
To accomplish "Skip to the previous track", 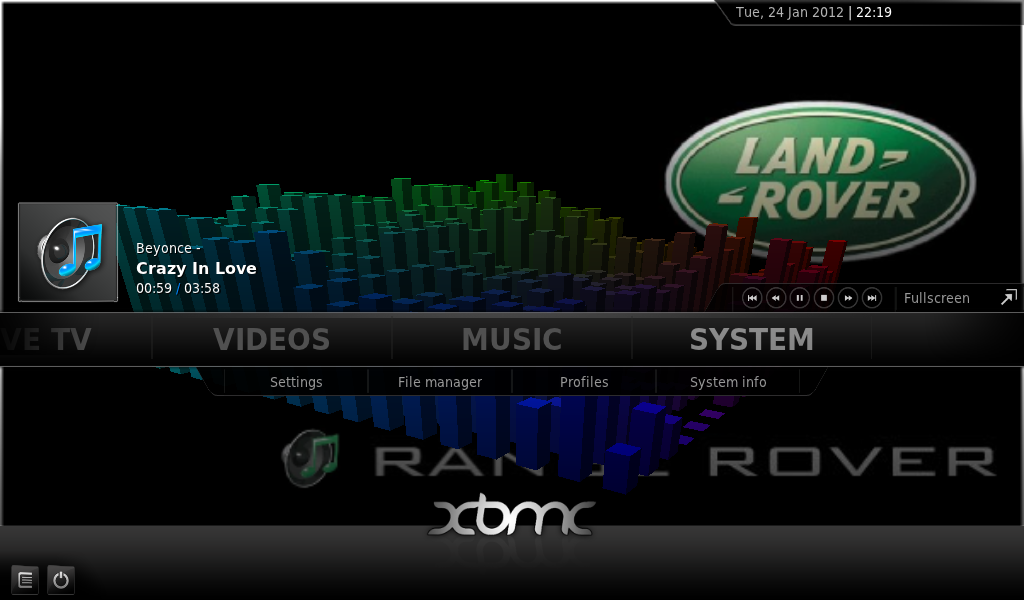I will [x=752, y=298].
